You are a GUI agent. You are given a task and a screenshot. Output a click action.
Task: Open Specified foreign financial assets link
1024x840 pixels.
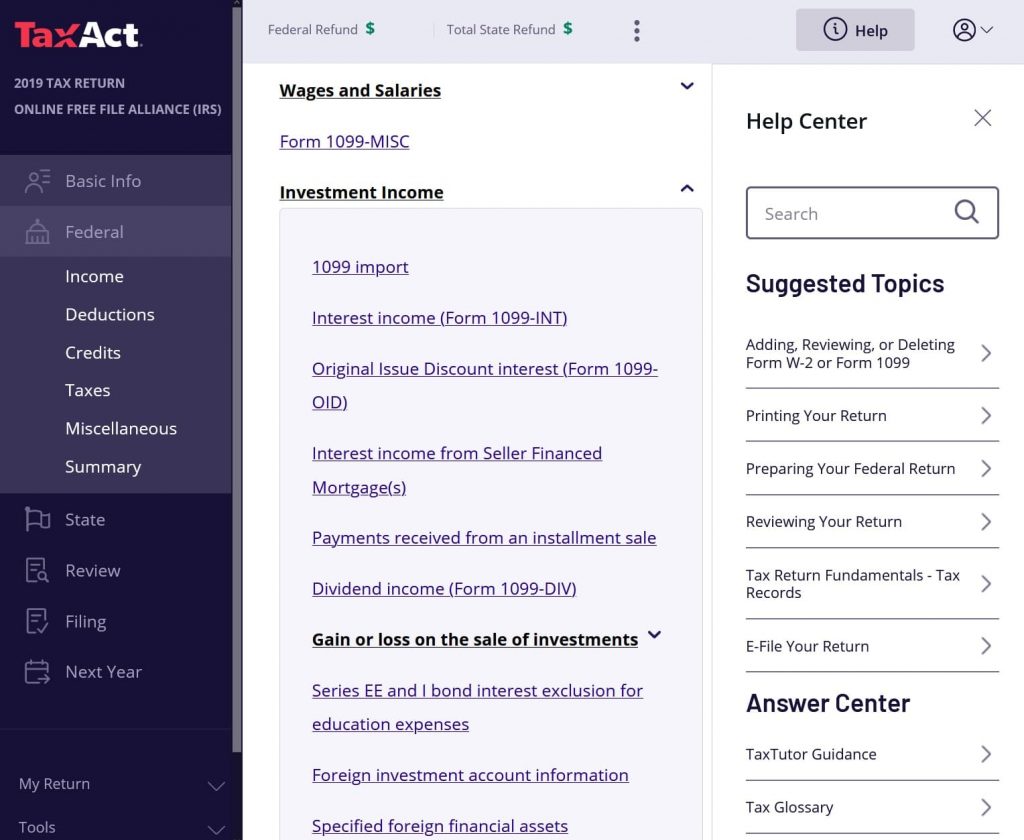tap(440, 826)
